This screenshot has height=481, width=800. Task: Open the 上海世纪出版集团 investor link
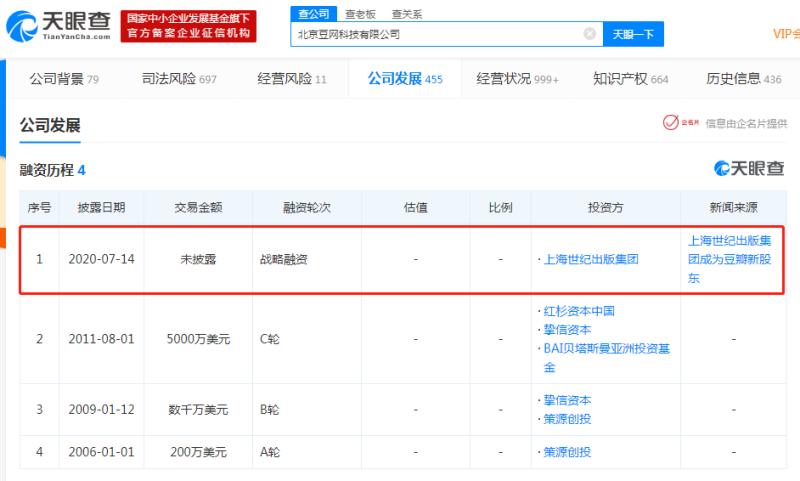pyautogui.click(x=591, y=259)
